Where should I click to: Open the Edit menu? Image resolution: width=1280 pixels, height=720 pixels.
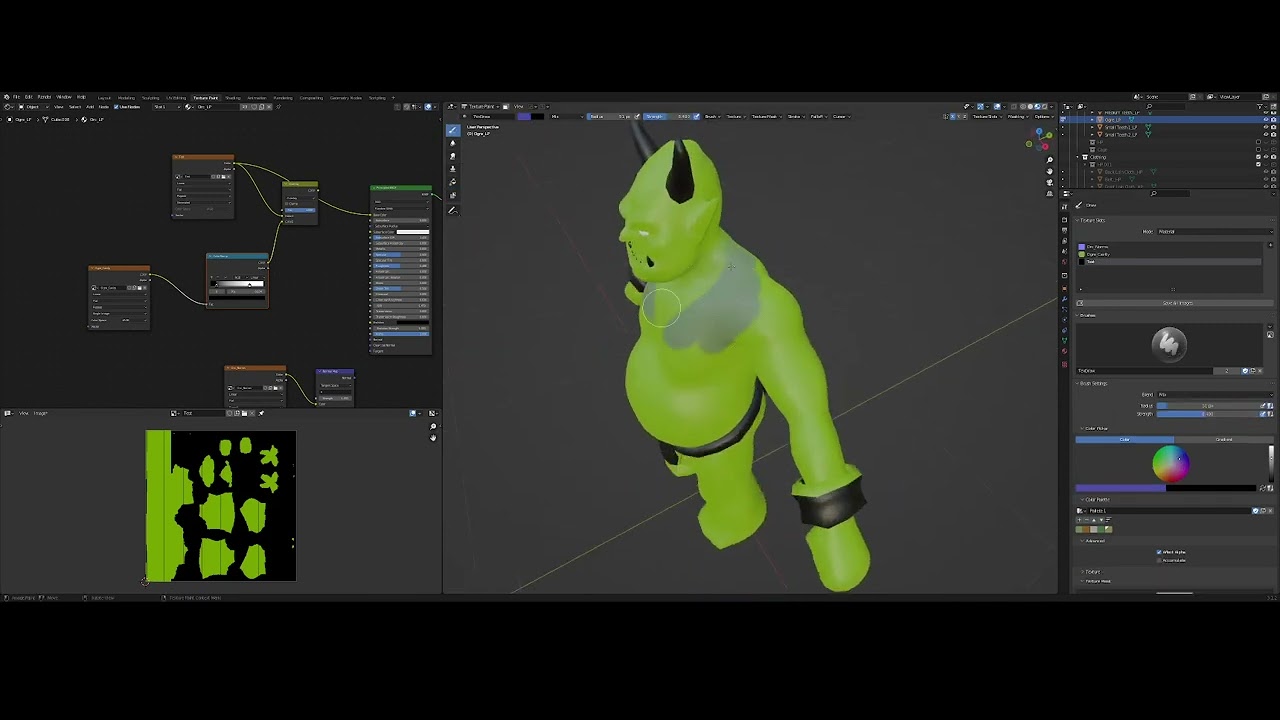point(29,97)
